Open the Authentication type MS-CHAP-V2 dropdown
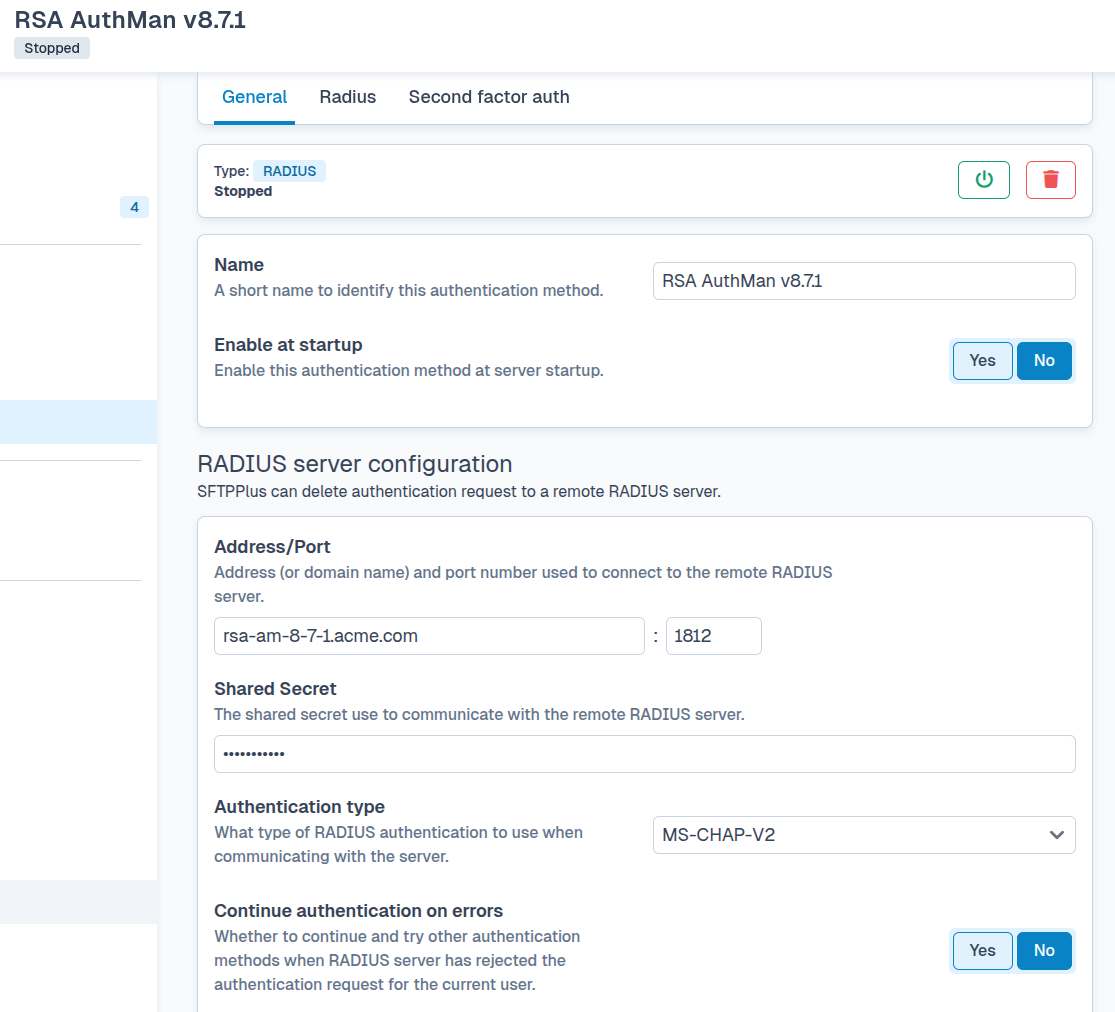Viewport: 1115px width, 1012px height. (x=864, y=835)
